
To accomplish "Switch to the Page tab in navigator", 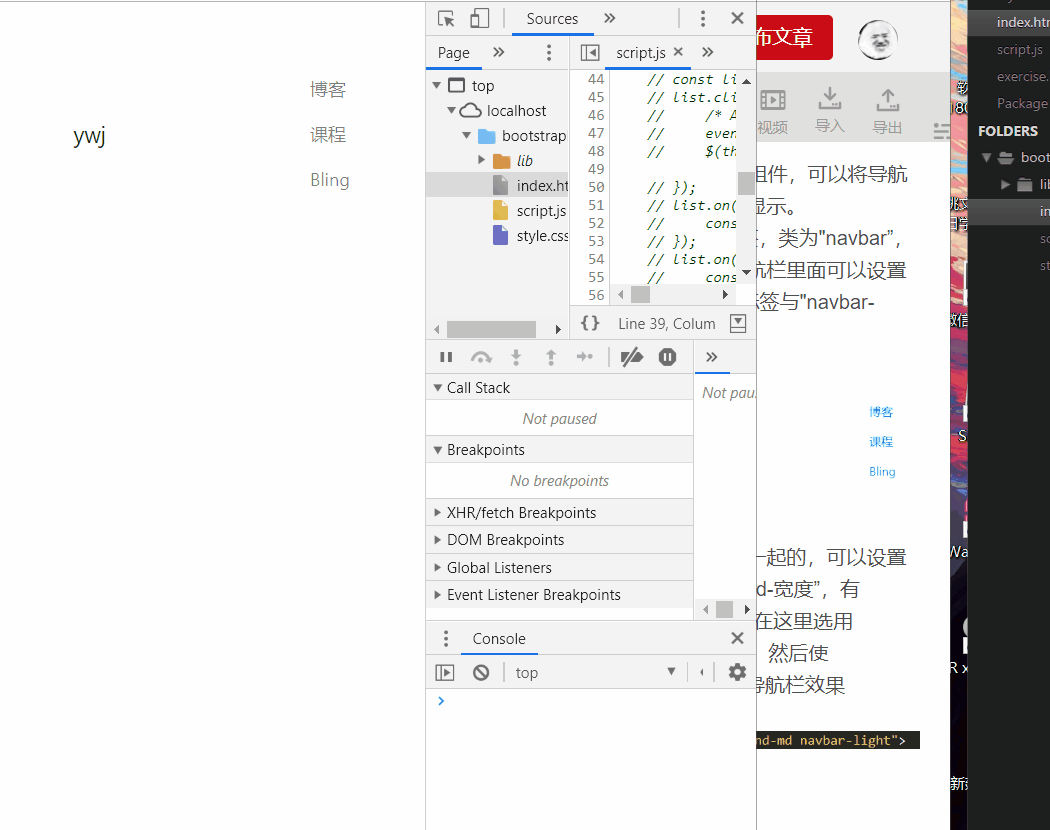I will click(453, 52).
